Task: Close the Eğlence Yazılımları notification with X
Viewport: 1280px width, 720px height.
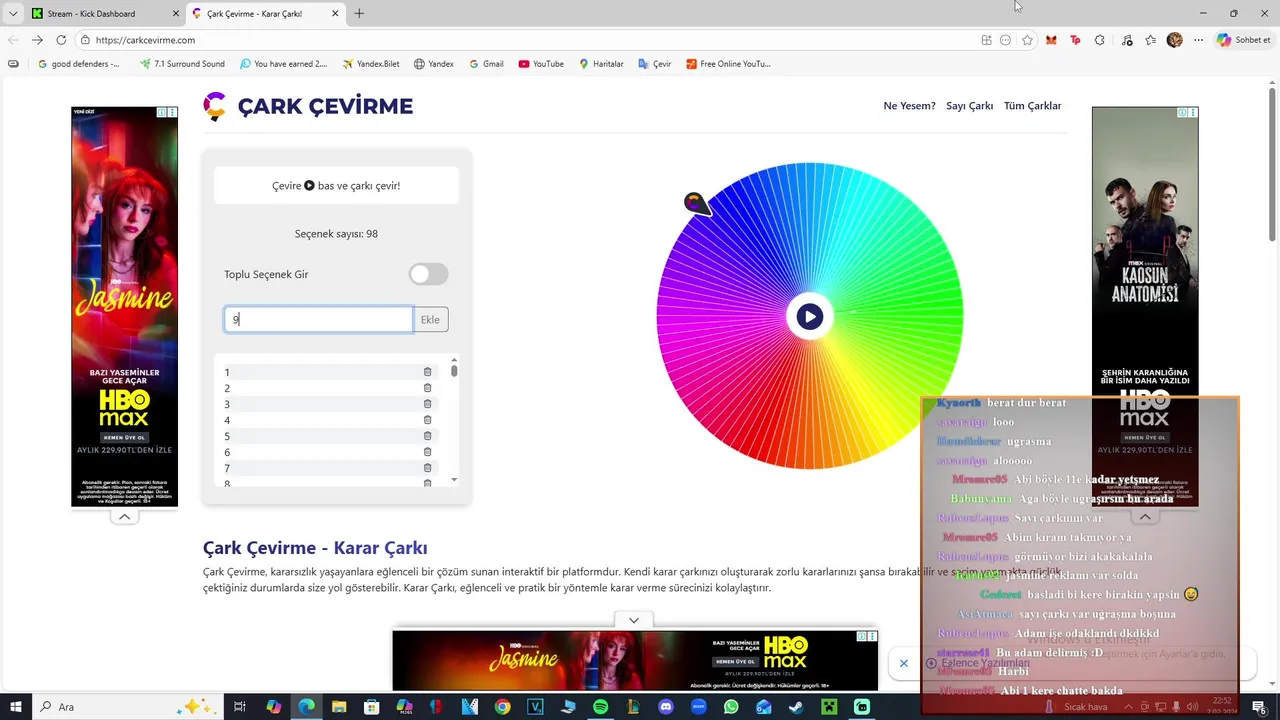Action: pyautogui.click(x=903, y=663)
